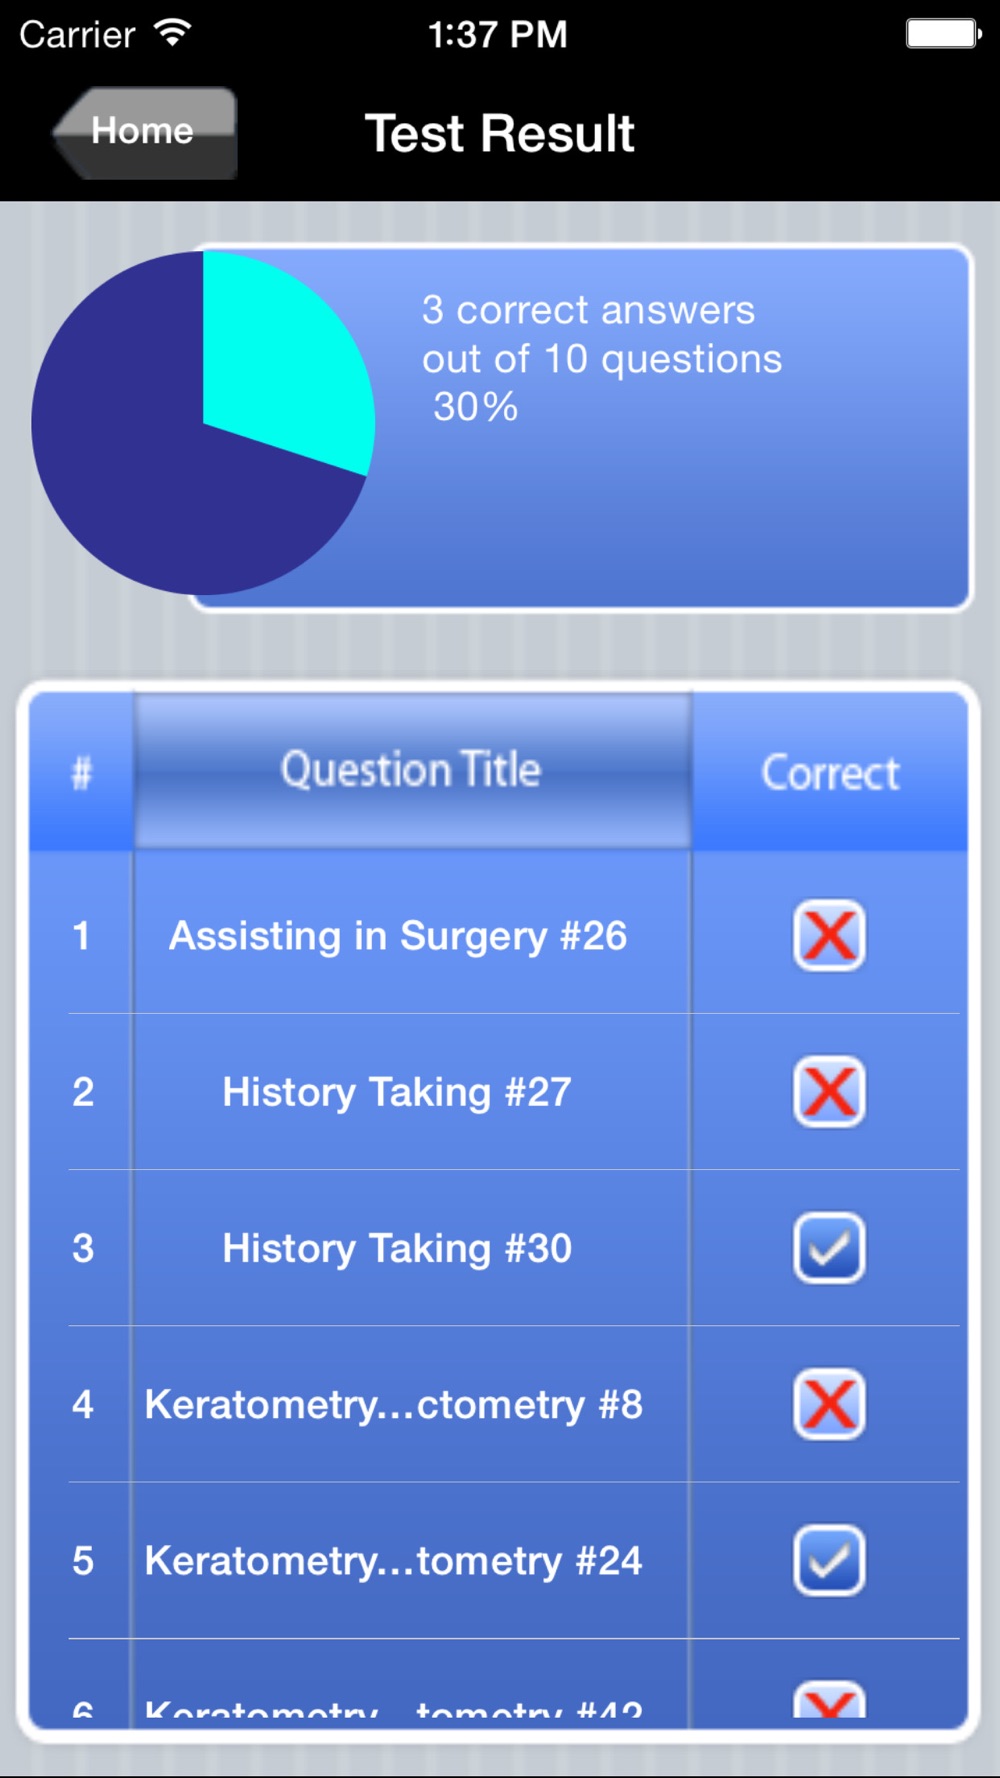This screenshot has width=1000, height=1778.
Task: Open the History Taking #27 question
Action: tap(397, 1092)
